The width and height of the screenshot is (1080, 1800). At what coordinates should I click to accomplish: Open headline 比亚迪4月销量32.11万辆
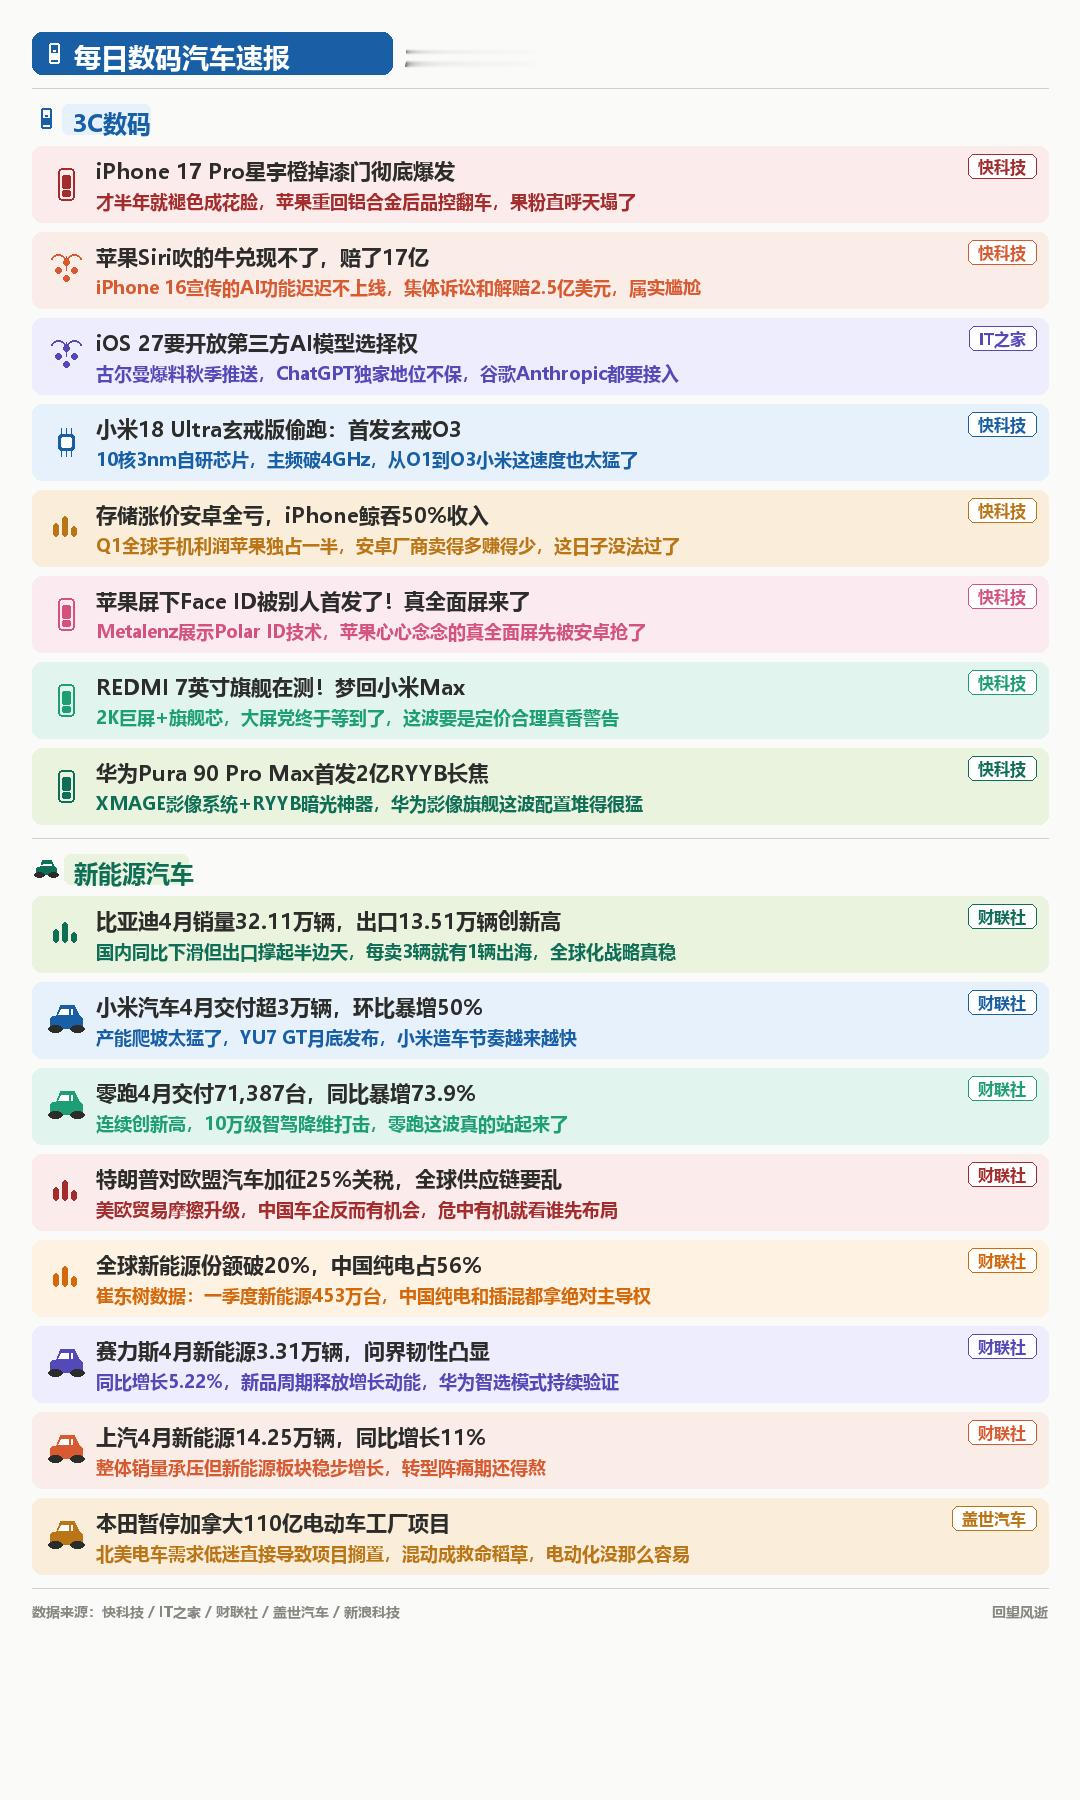pos(328,921)
